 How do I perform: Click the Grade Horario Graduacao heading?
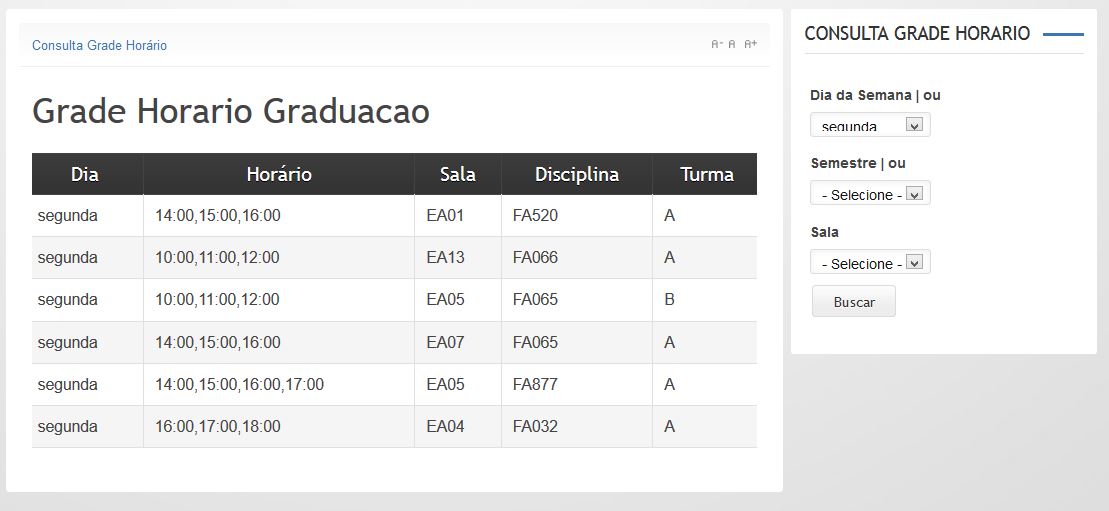(231, 111)
